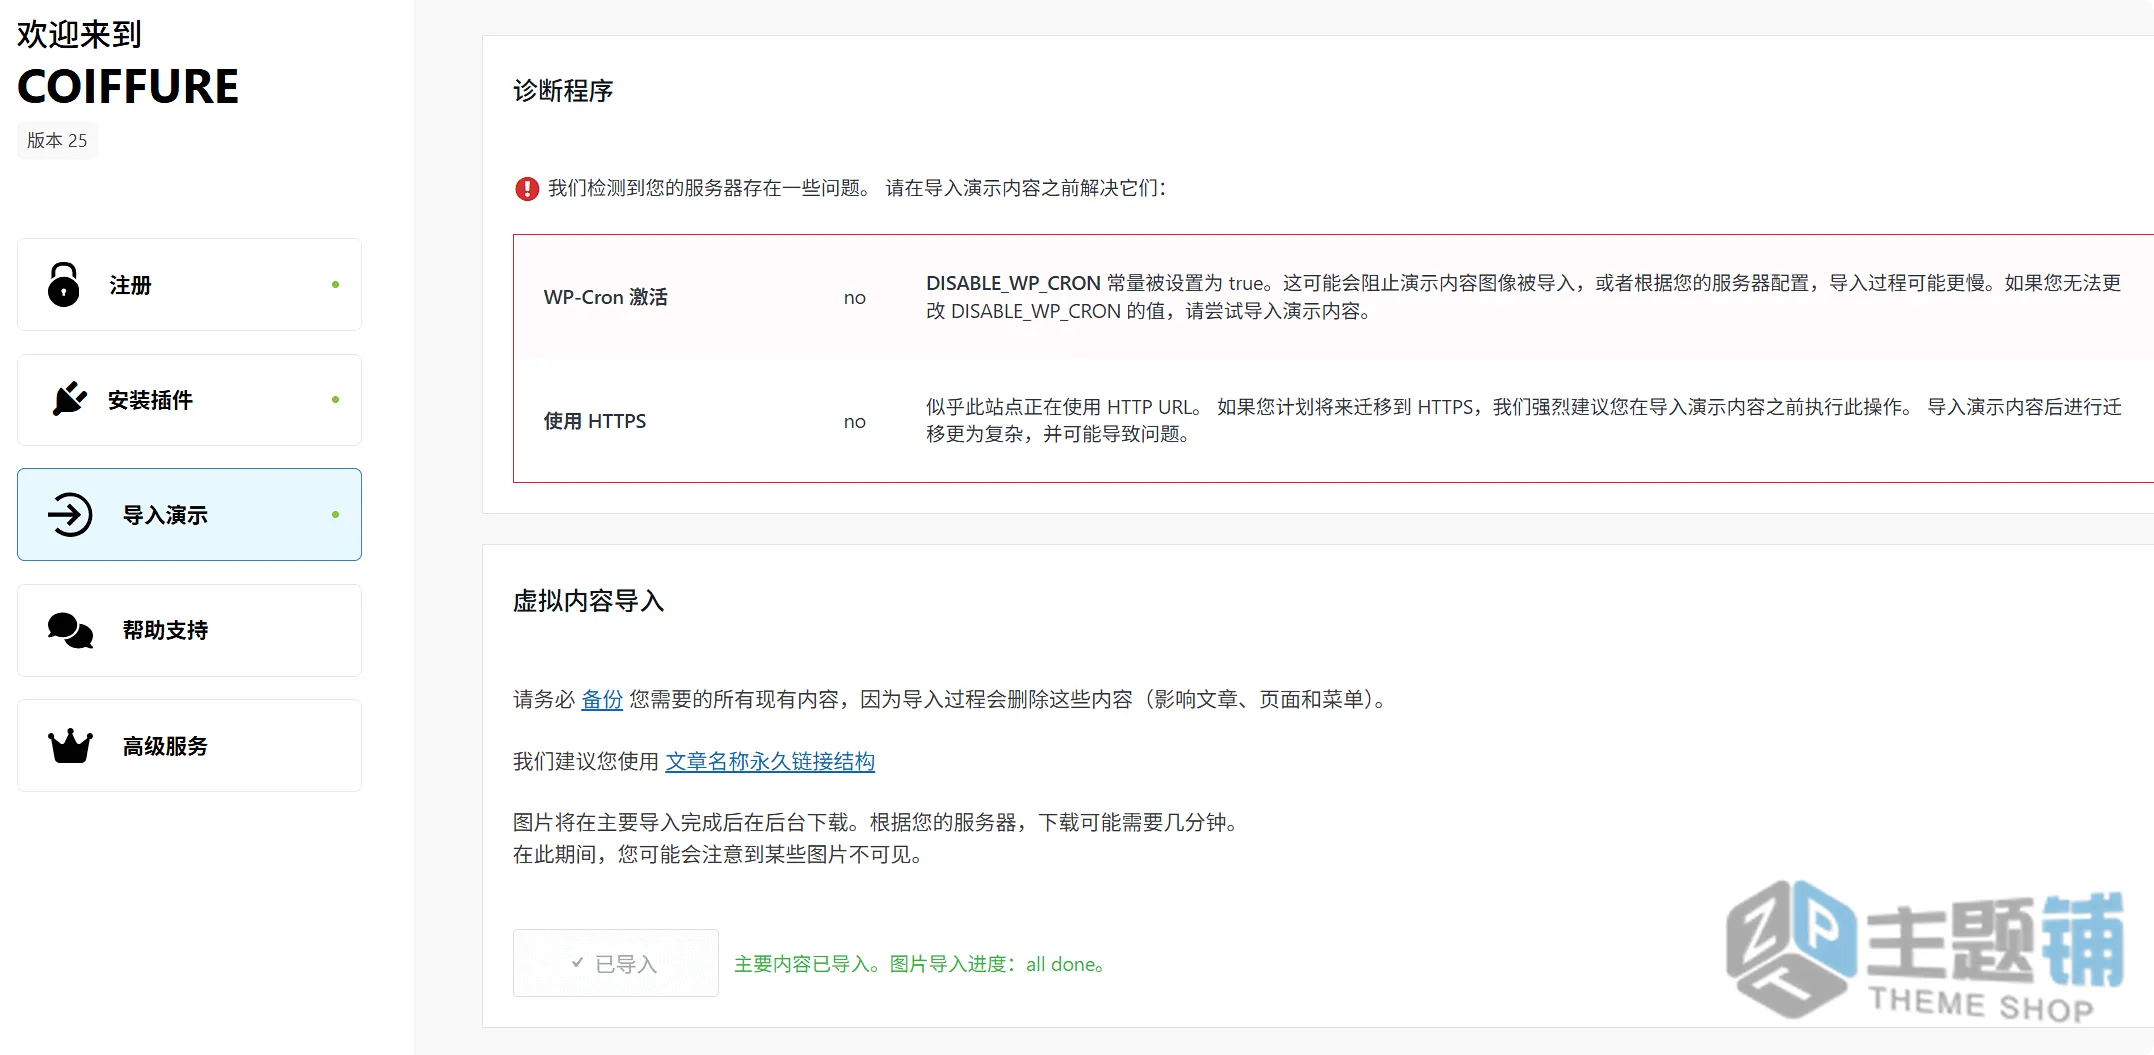The width and height of the screenshot is (2154, 1055).
Task: Click the HTTP URL migration description text
Action: pyautogui.click(x=1524, y=420)
